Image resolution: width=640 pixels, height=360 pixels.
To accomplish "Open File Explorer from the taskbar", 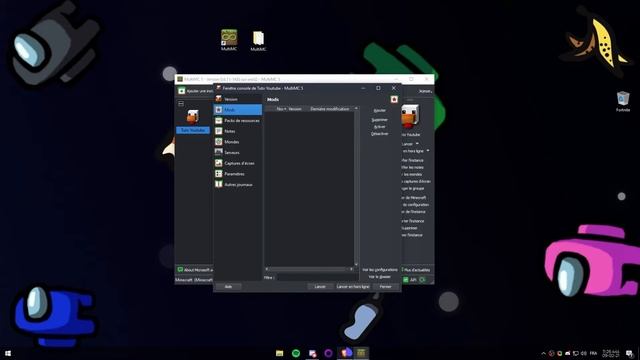I will (x=280, y=353).
